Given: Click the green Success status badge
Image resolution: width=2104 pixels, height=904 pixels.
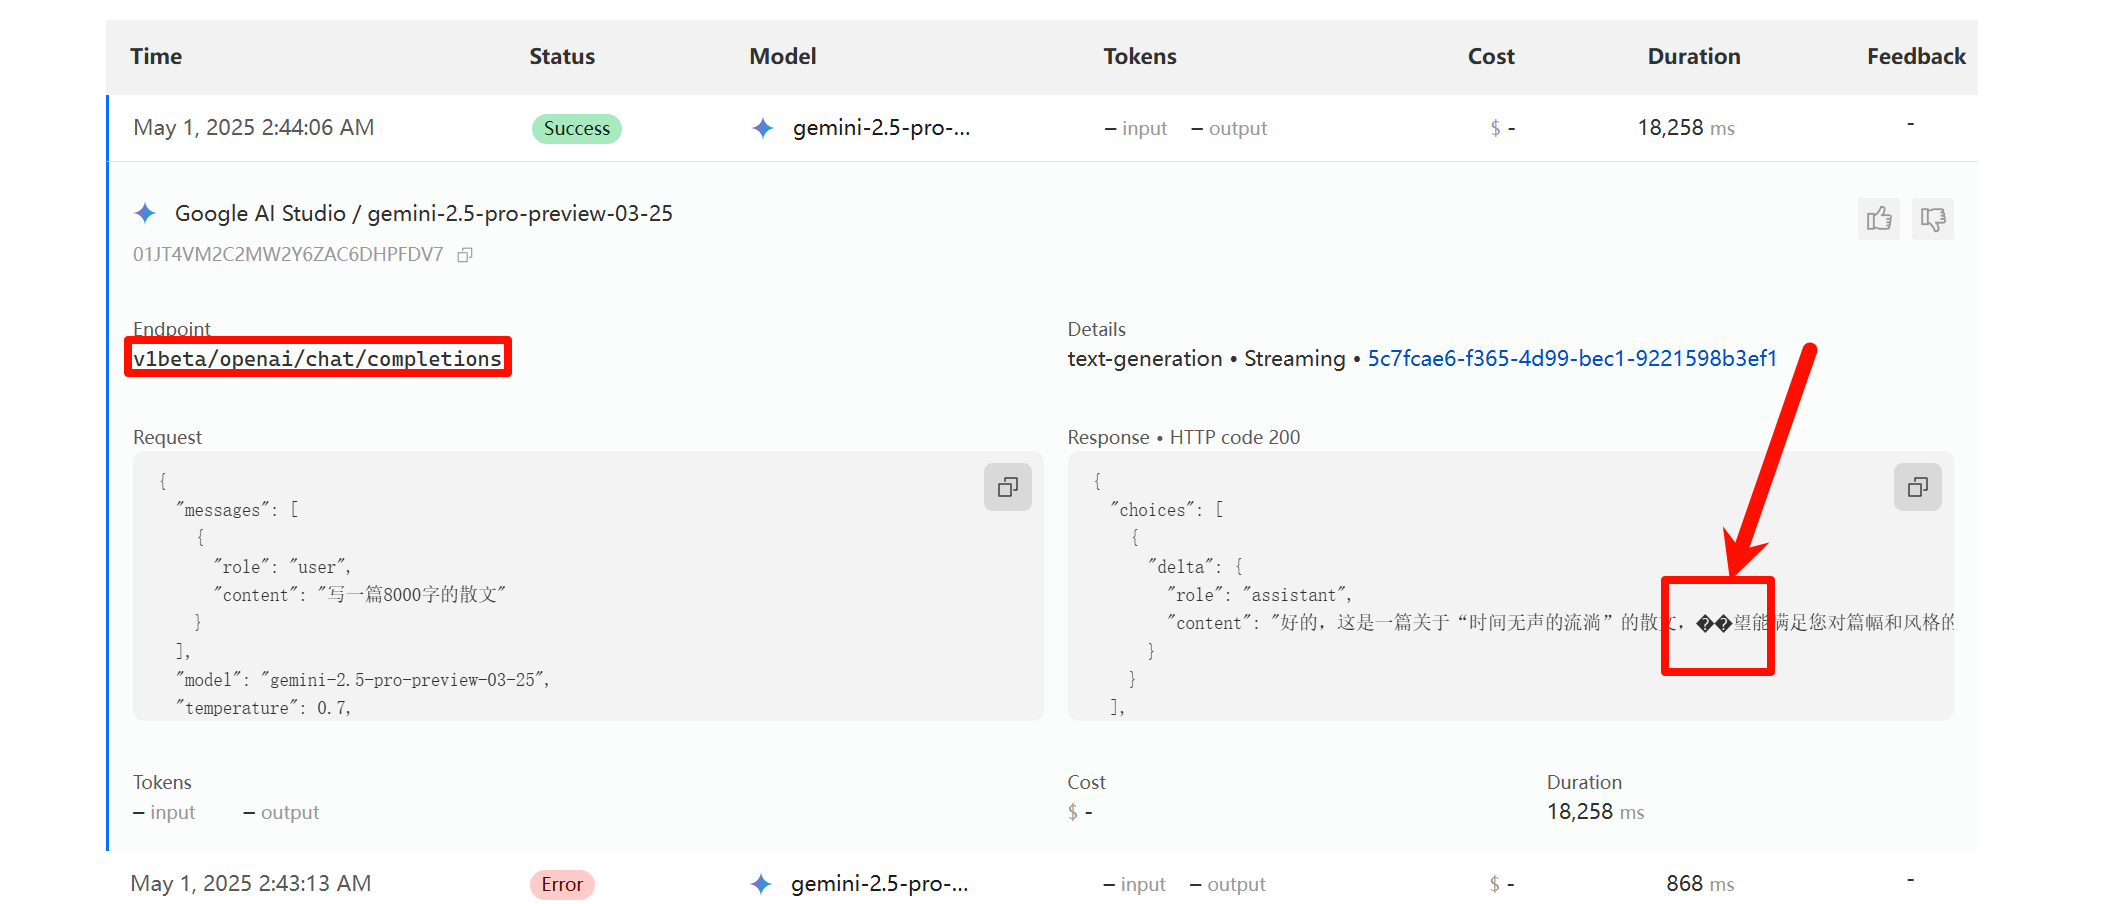Looking at the screenshot, I should (x=576, y=129).
